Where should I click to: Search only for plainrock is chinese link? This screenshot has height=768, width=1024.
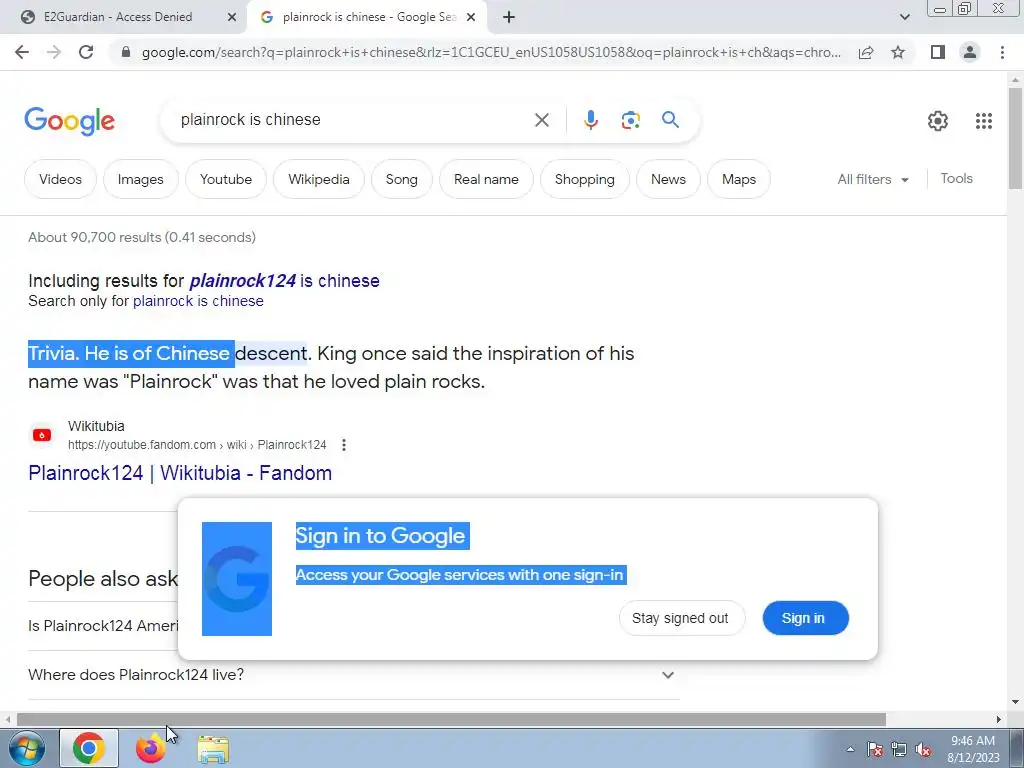point(198,301)
